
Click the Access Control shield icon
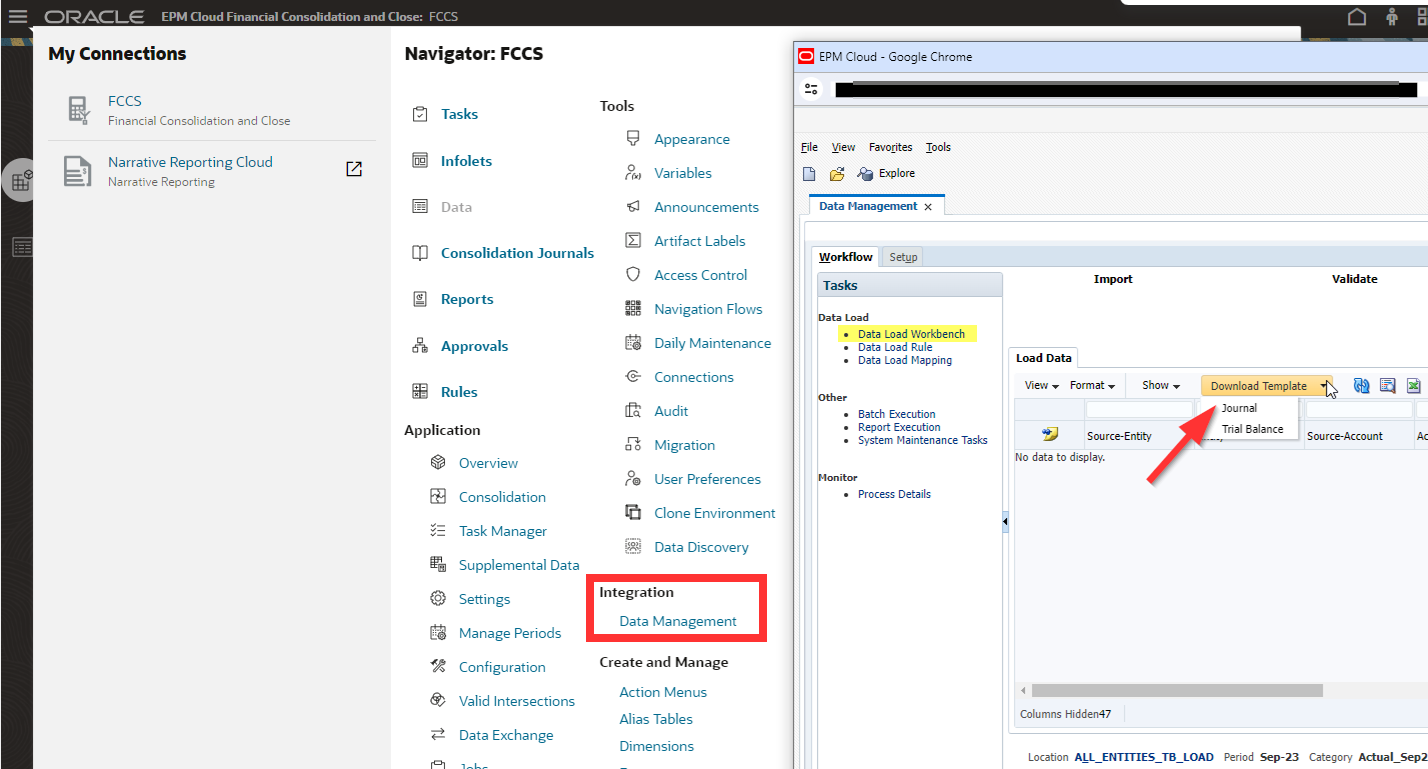coord(633,275)
